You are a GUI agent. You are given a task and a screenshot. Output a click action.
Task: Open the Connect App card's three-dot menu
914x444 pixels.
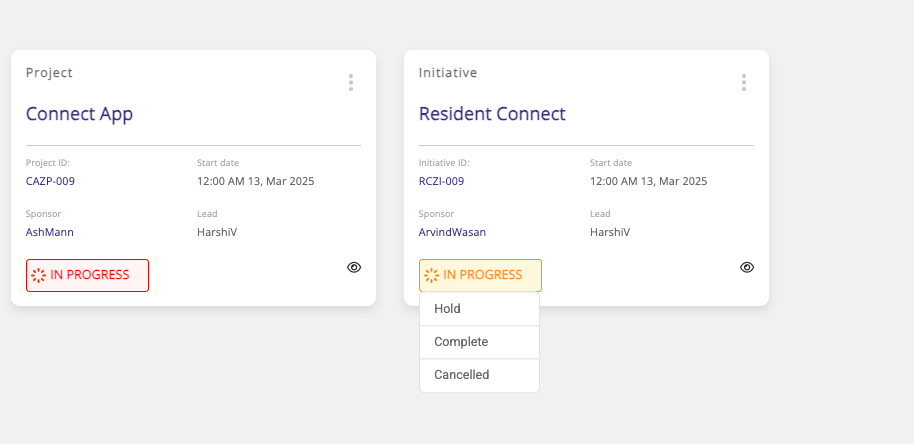pyautogui.click(x=351, y=83)
